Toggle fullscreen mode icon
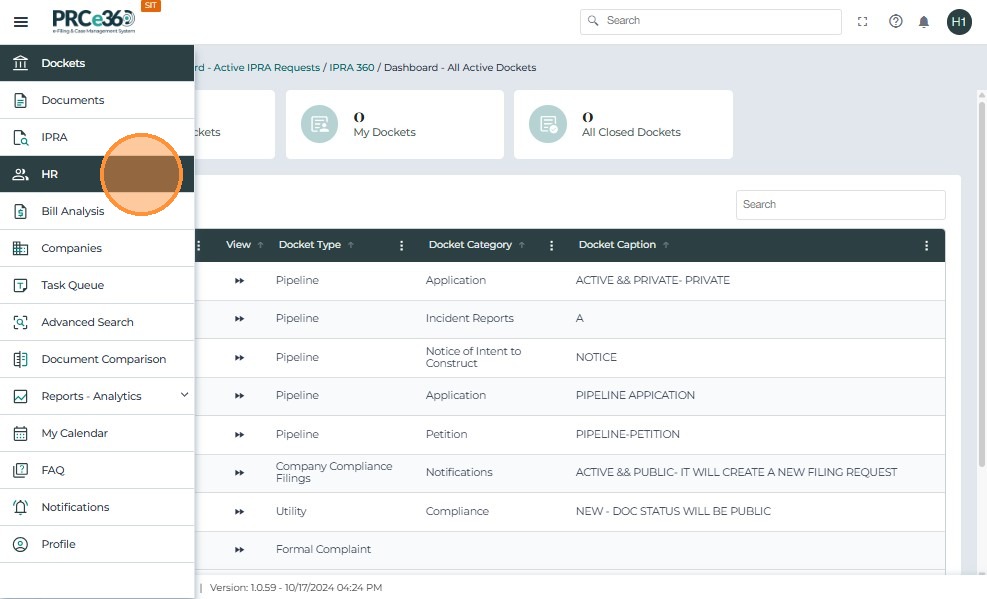 [x=863, y=21]
